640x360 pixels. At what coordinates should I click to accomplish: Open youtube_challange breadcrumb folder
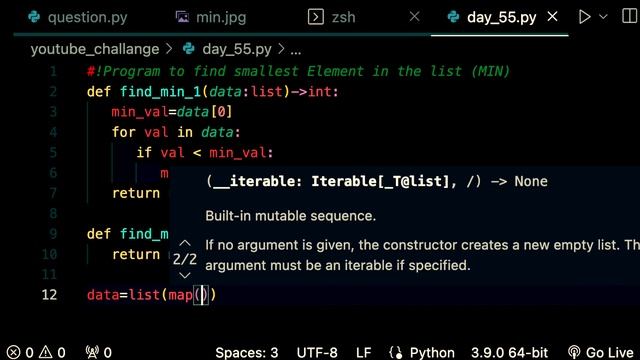(x=95, y=49)
